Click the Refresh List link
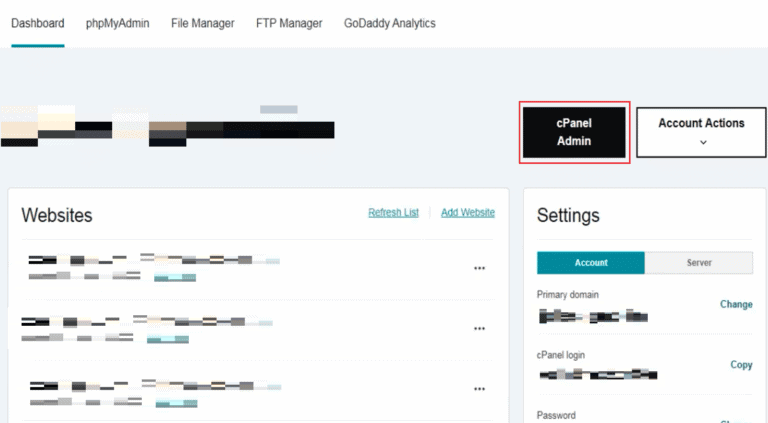This screenshot has height=423, width=768. 393,213
